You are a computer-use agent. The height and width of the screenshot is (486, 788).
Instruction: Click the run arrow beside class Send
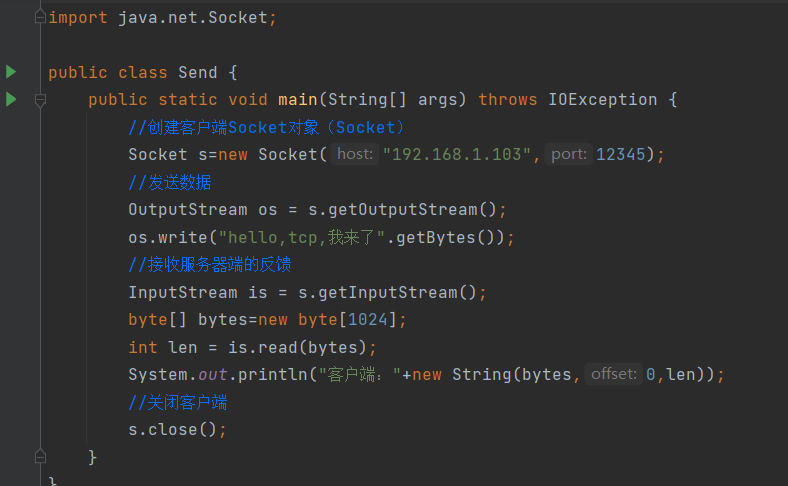11,72
